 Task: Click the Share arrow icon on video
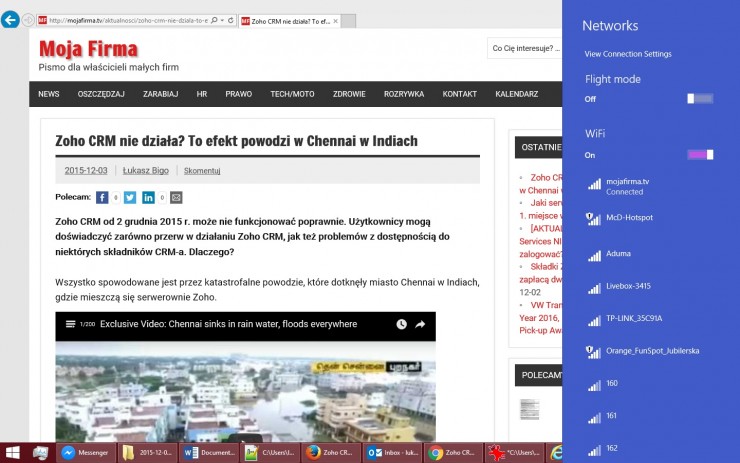point(420,324)
